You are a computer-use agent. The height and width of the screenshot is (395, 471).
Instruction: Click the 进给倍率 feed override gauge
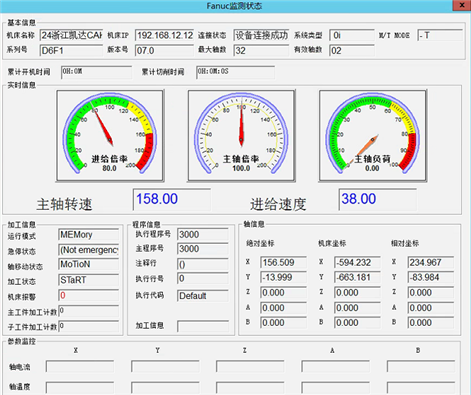click(110, 136)
